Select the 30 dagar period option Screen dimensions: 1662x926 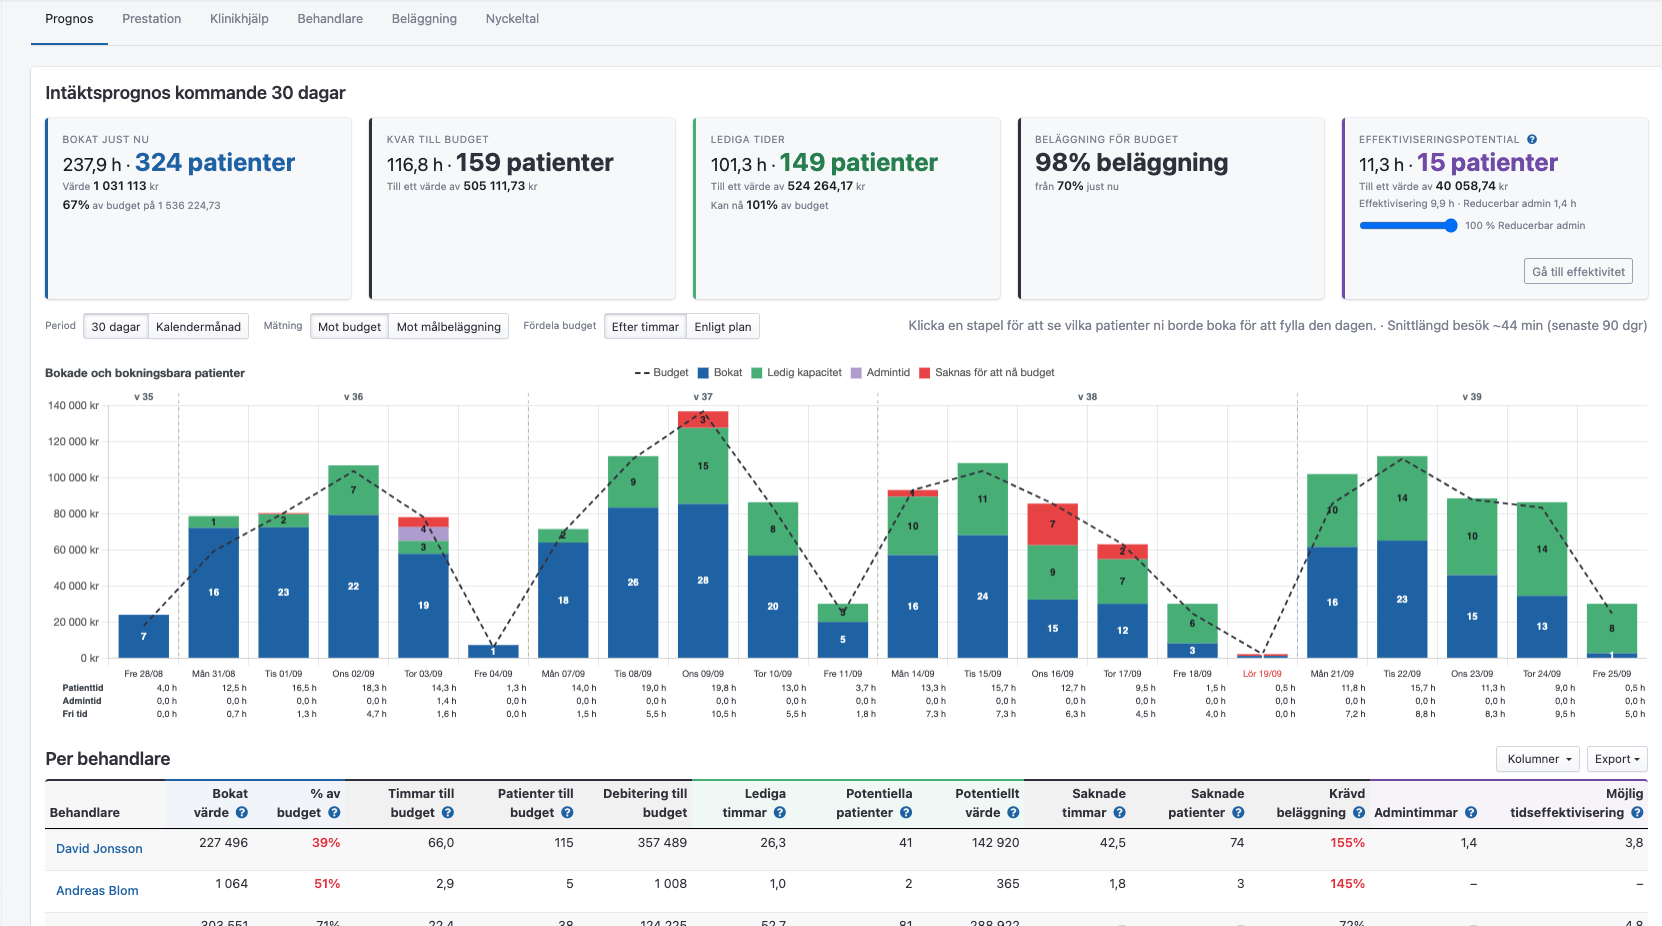point(116,327)
